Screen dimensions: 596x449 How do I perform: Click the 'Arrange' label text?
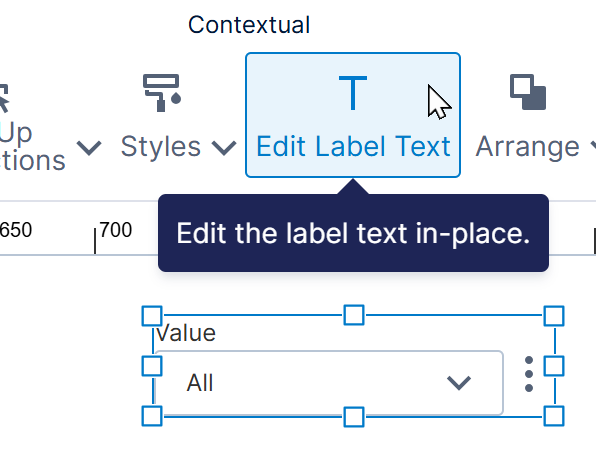click(x=528, y=147)
